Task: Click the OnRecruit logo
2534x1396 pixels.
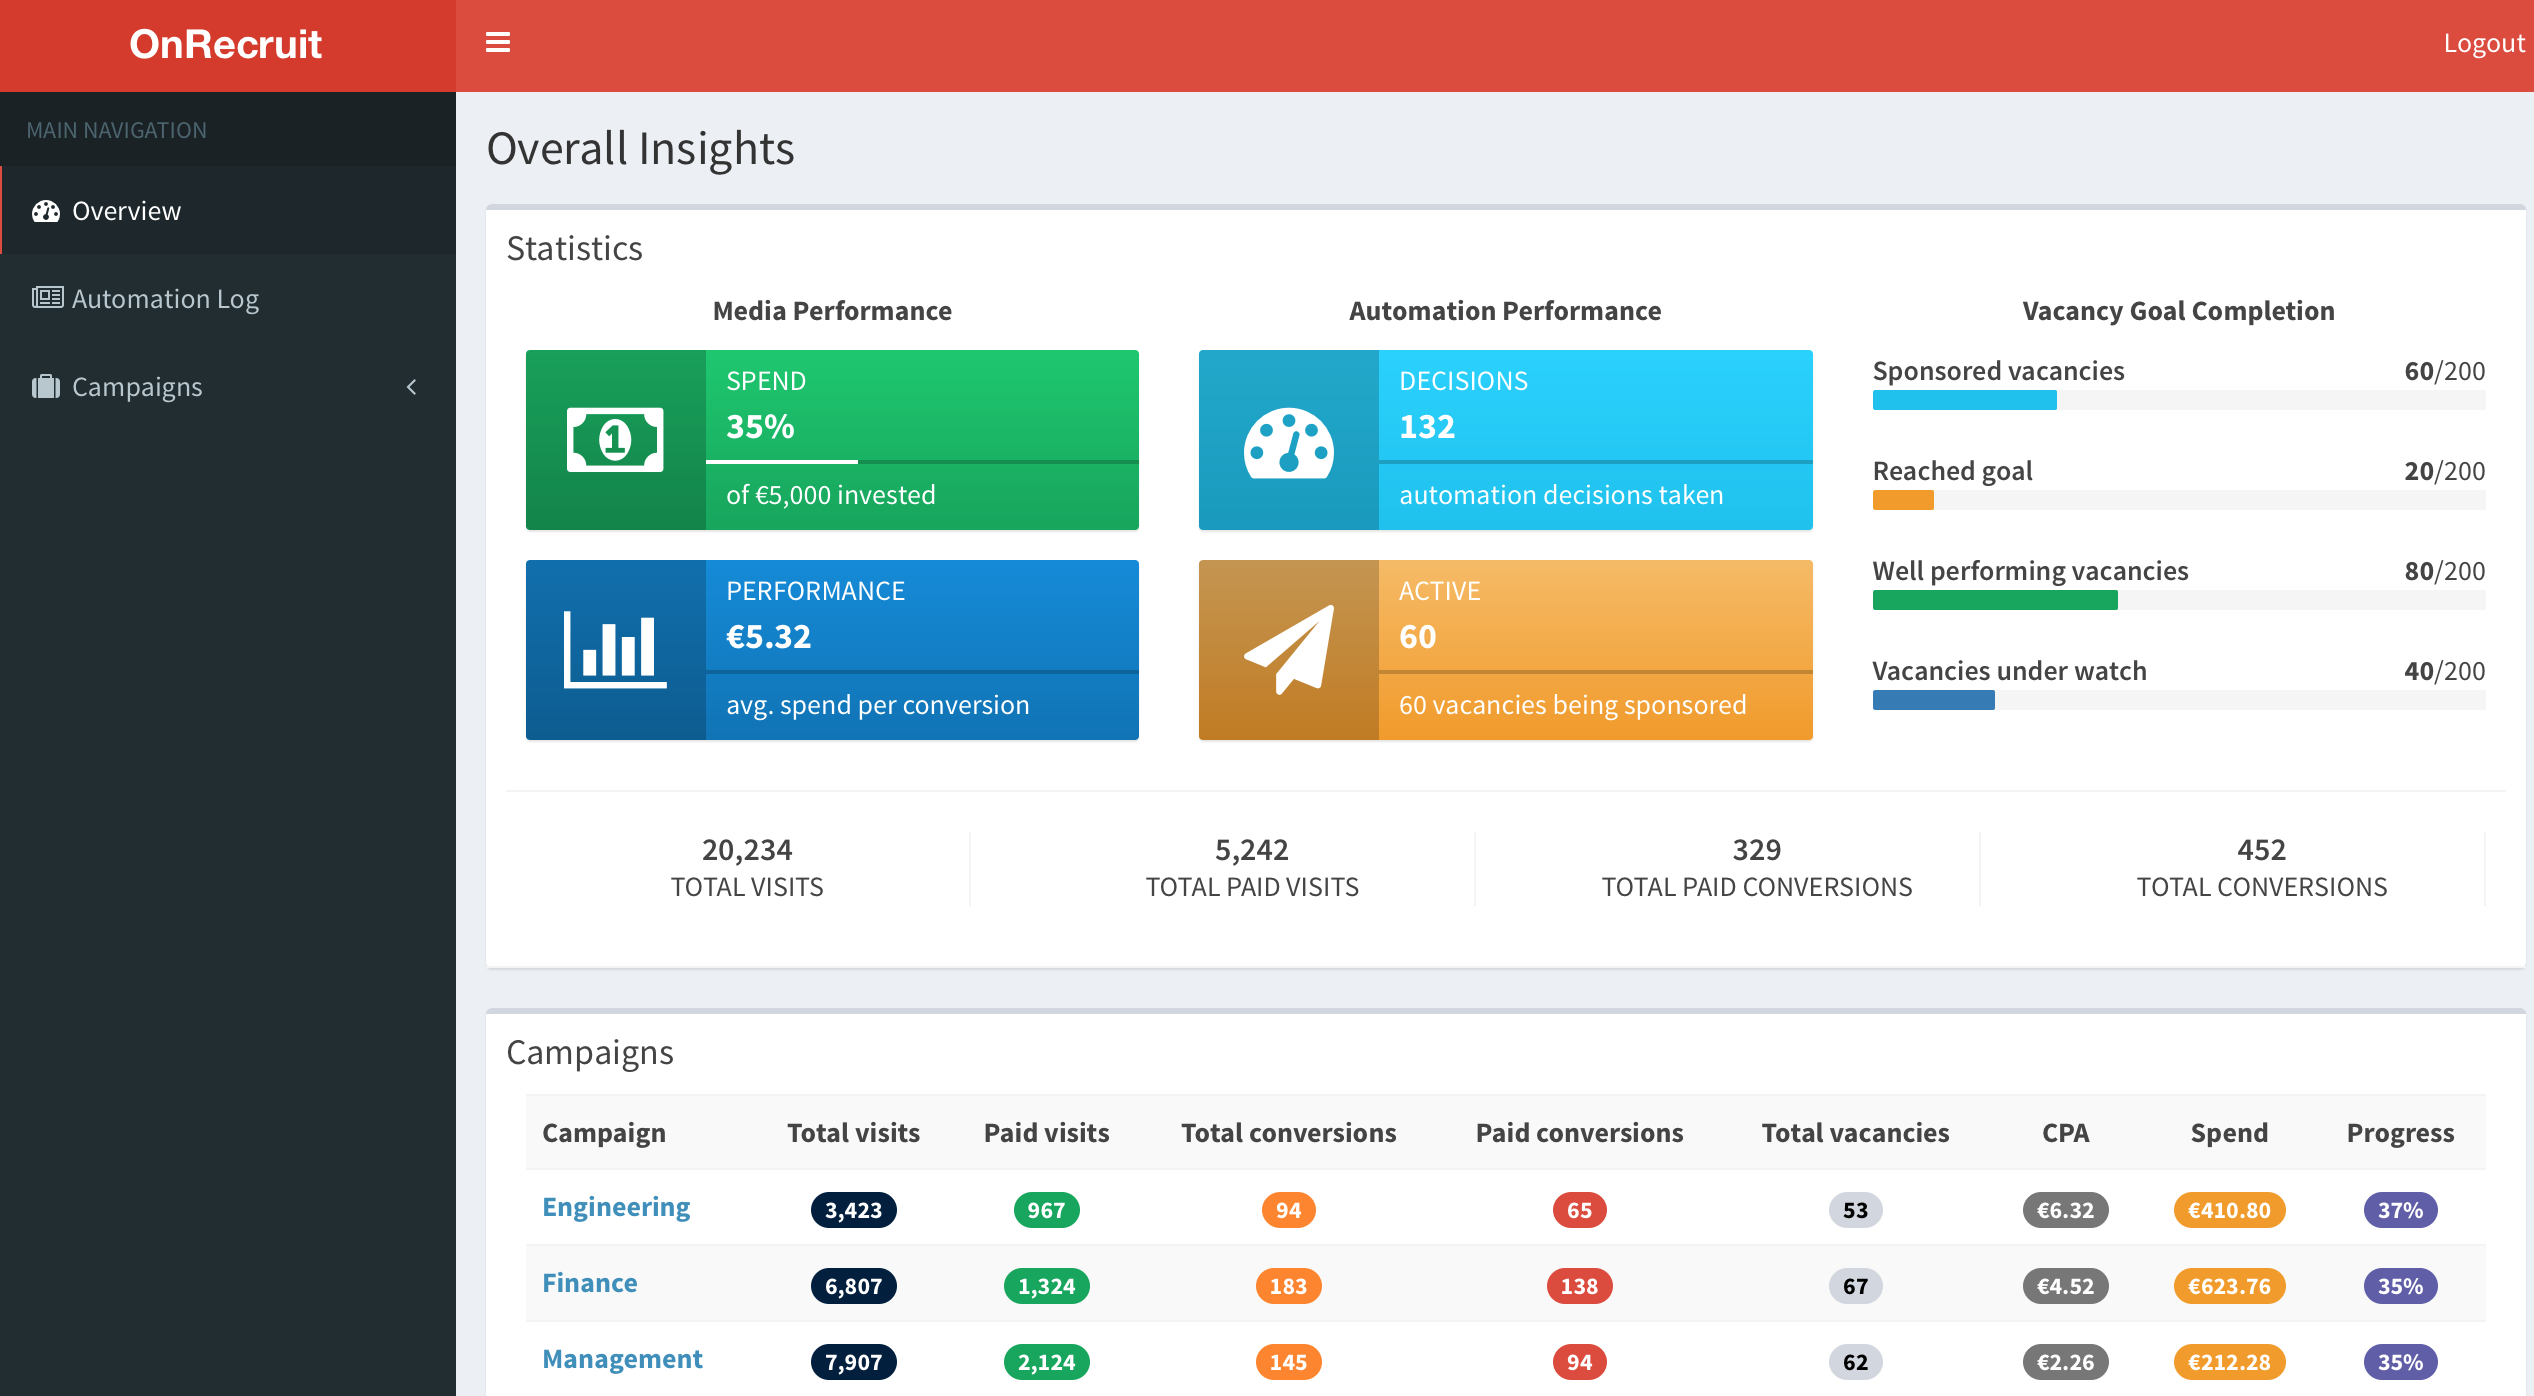Action: tap(226, 44)
